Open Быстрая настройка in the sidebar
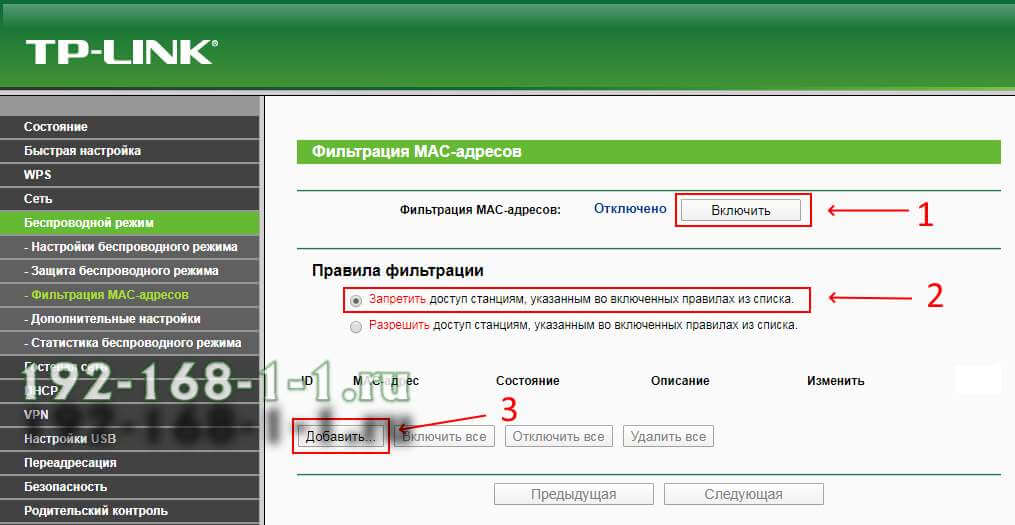1015x525 pixels. point(83,151)
